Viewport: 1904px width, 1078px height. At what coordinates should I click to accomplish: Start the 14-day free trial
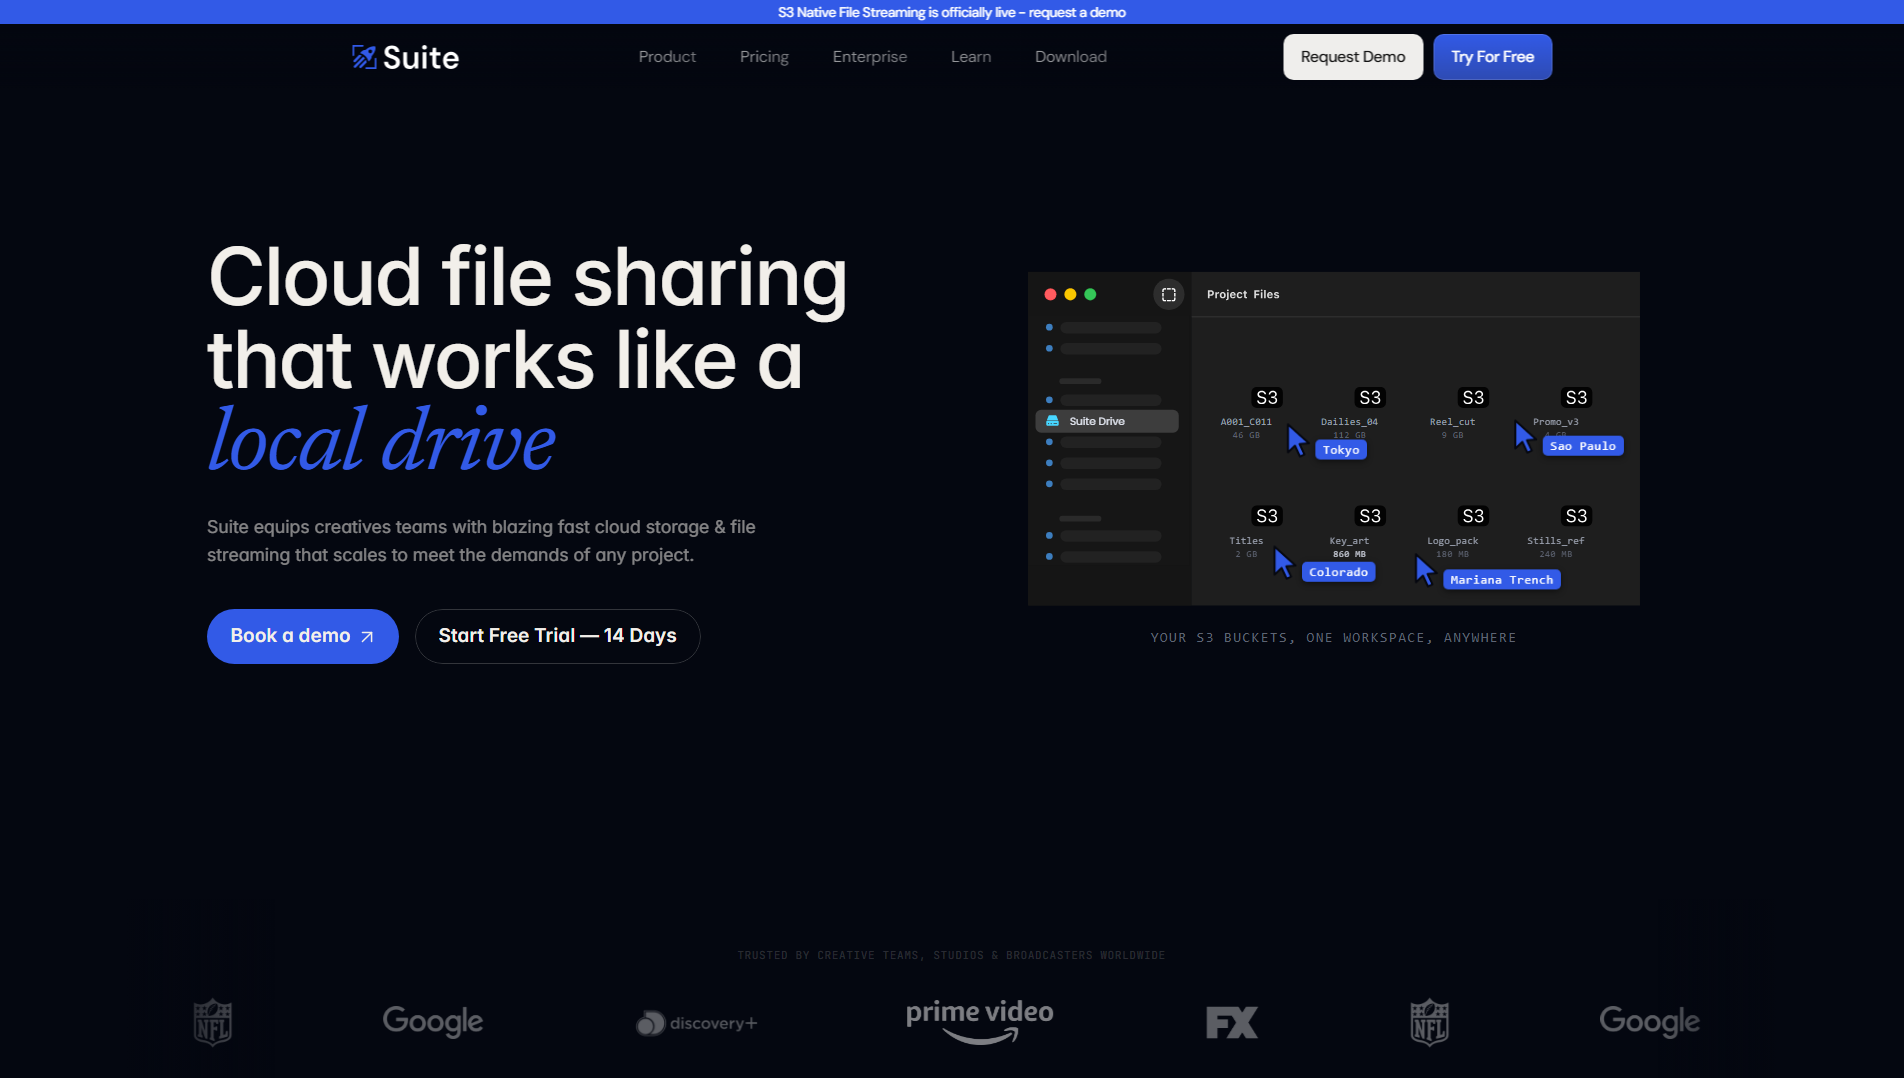(557, 636)
